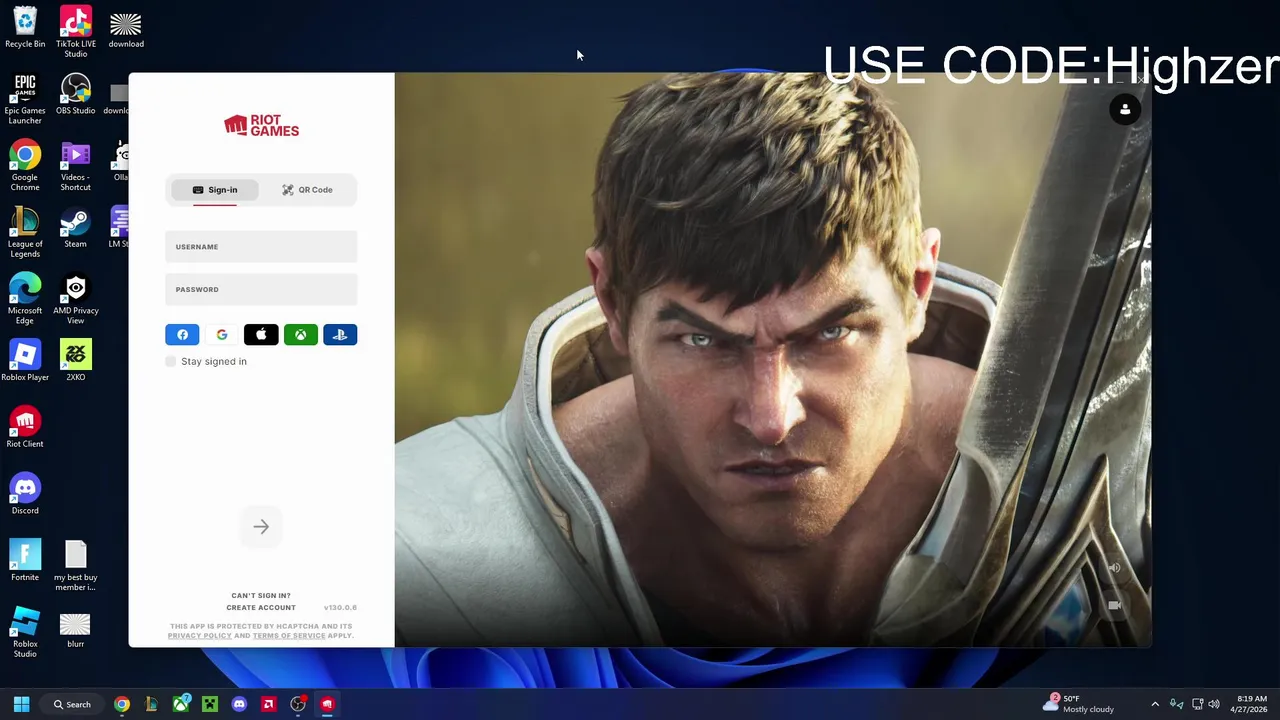Open the network tray icon
The width and height of the screenshot is (1280, 720).
pos(1197,704)
